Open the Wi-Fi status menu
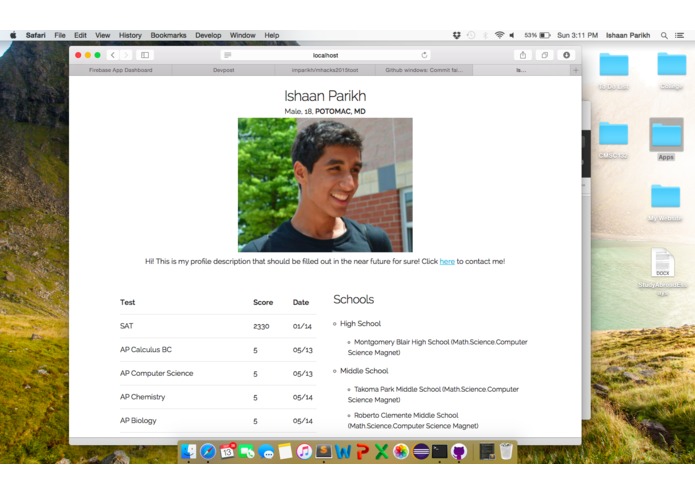Viewport: 695px width, 494px height. pos(500,35)
